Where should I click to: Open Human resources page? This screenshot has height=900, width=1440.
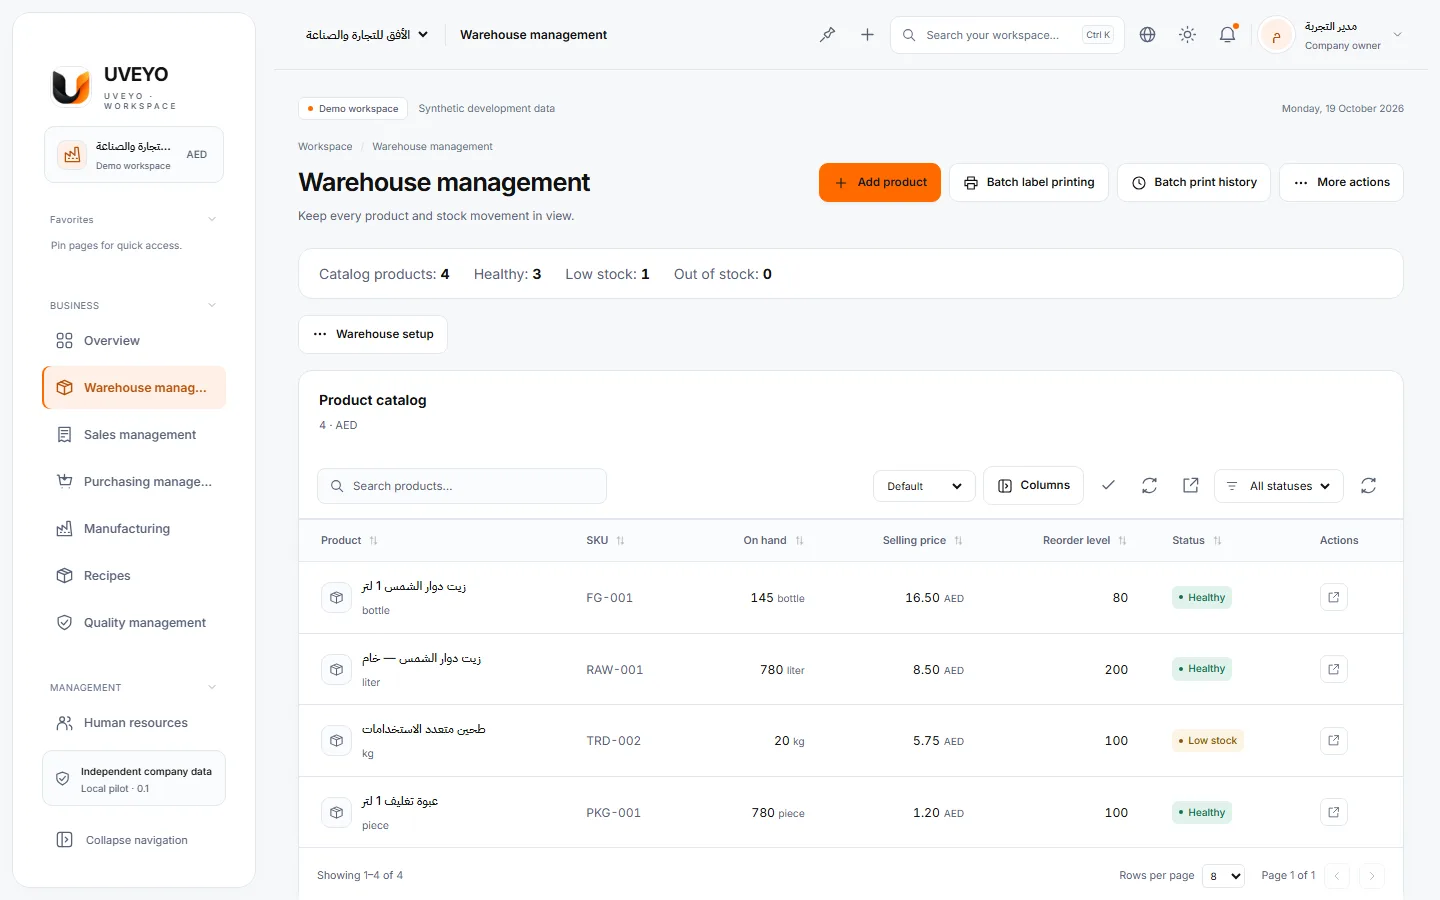134,723
